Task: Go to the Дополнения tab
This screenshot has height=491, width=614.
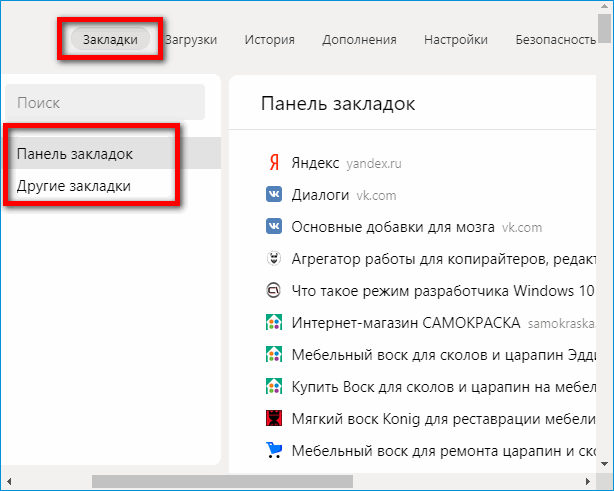Action: click(359, 40)
